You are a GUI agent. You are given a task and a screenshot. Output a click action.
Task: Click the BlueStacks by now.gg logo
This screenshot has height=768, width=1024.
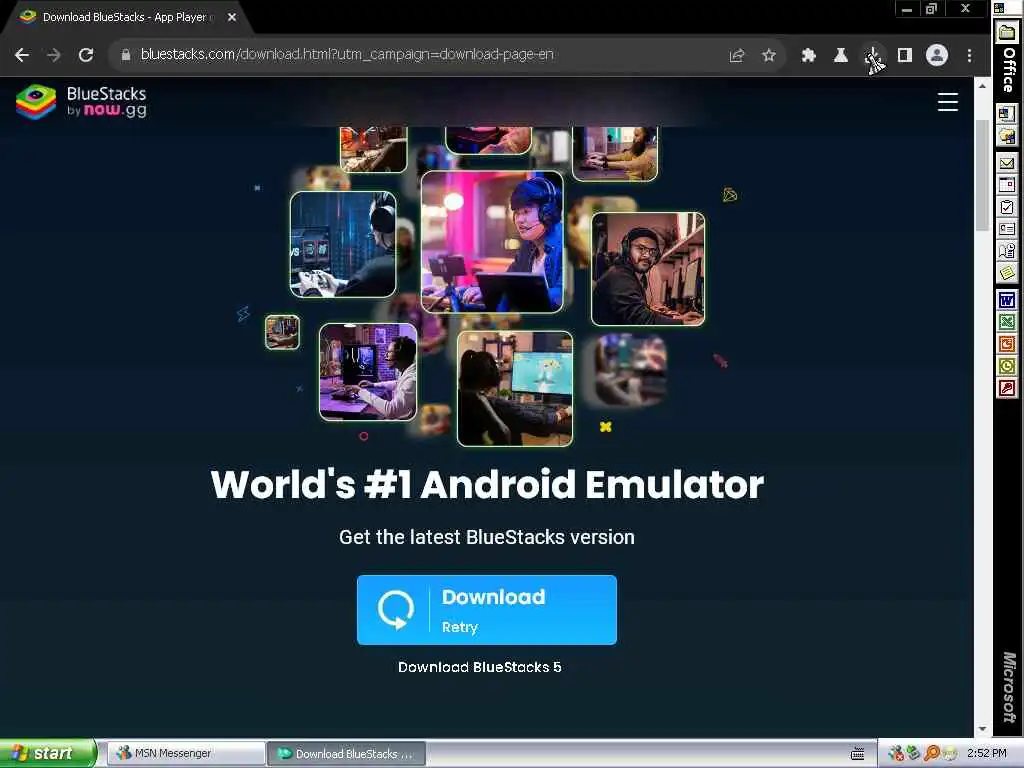click(82, 102)
